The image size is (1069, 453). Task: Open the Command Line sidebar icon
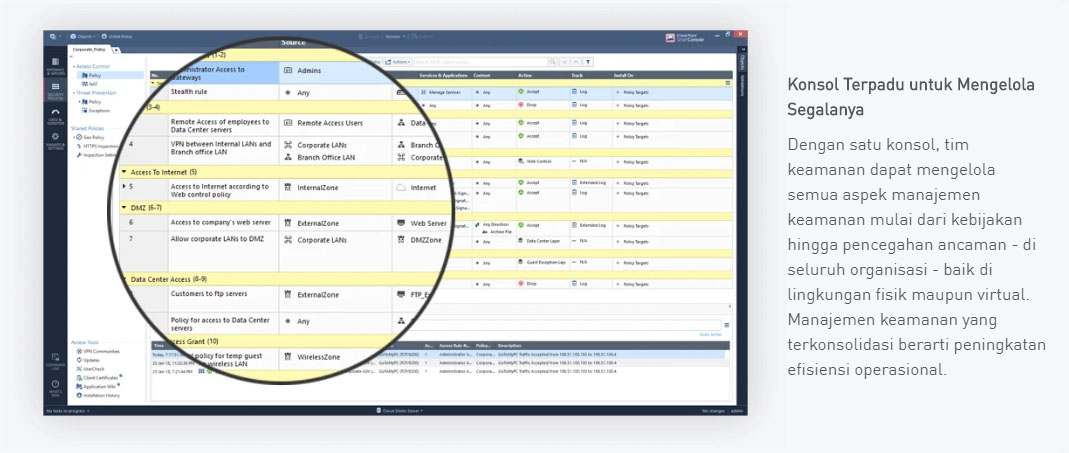(x=55, y=362)
